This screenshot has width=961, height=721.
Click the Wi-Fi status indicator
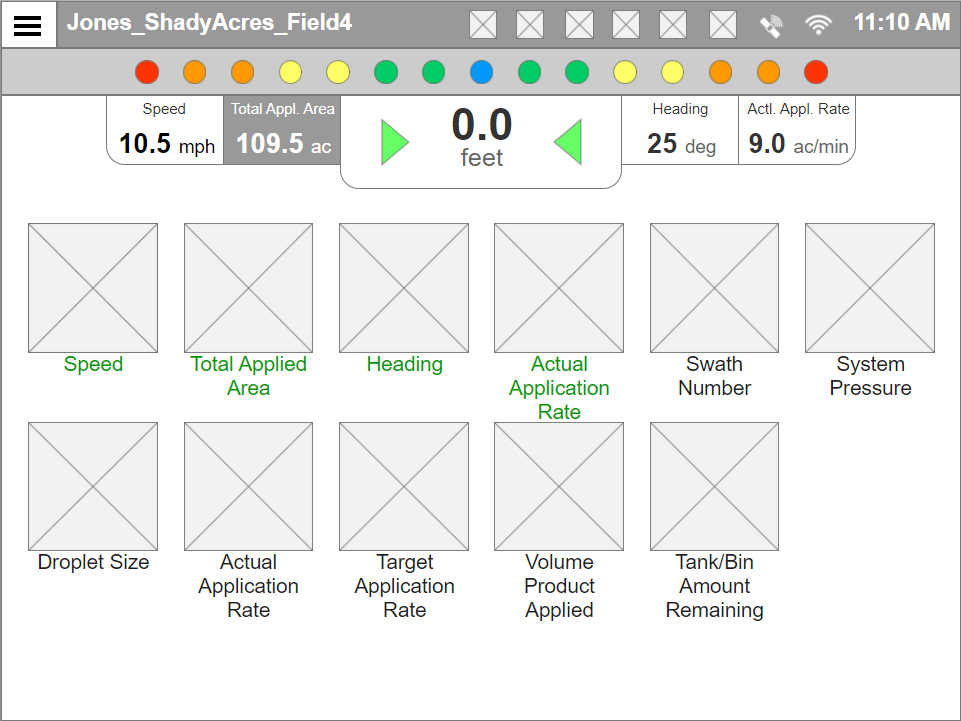pyautogui.click(x=819, y=23)
